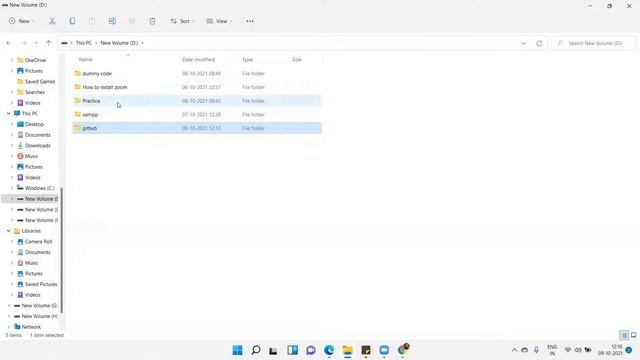Go back using the left arrow
This screenshot has width=640, height=360.
coord(9,43)
